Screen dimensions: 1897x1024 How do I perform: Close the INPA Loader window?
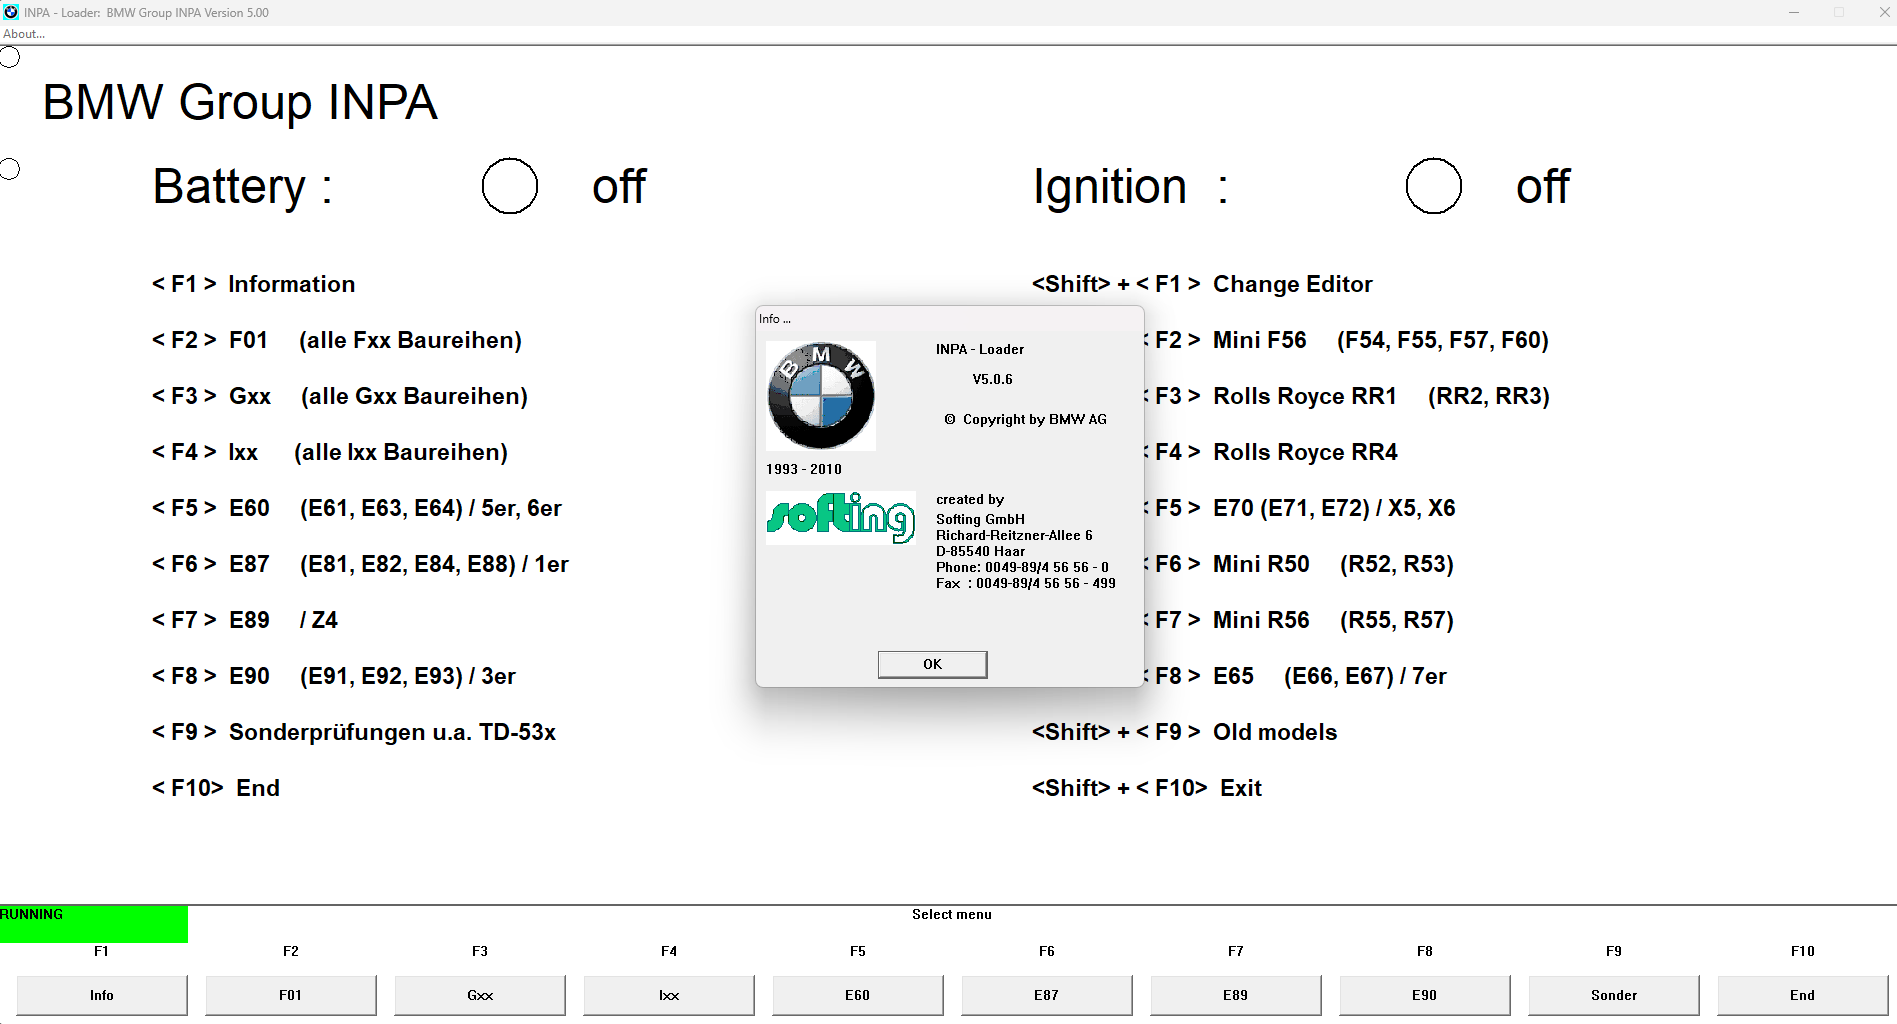point(1884,12)
